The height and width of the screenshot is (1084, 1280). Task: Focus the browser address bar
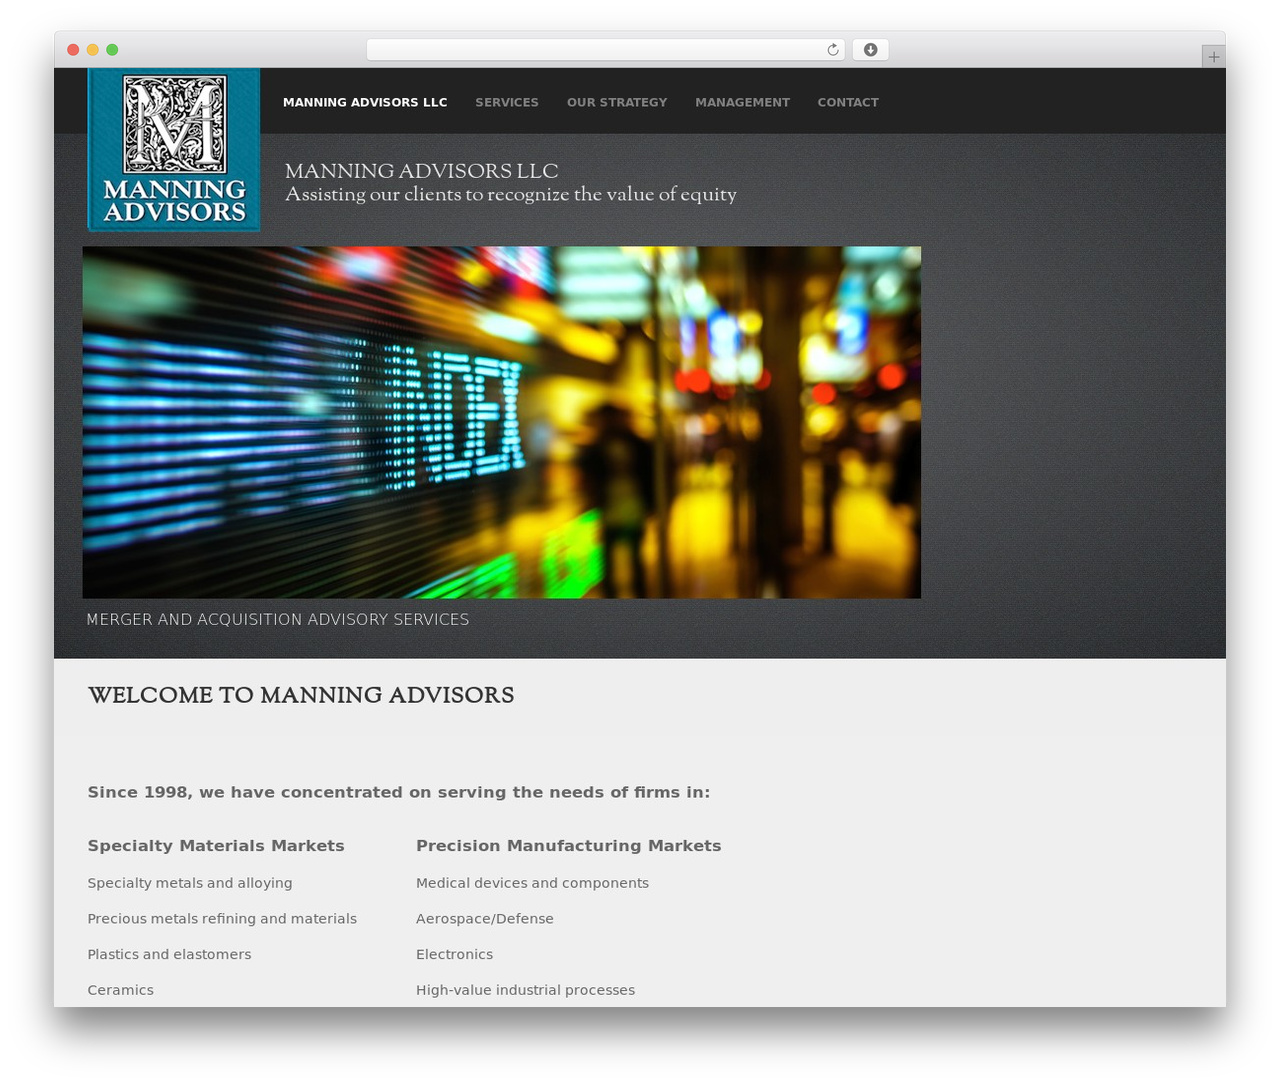(x=605, y=50)
